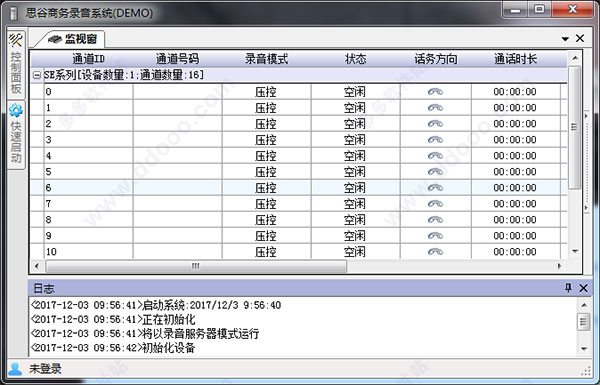
Task: Click the 未登录 user icon in status bar
Action: point(15,369)
